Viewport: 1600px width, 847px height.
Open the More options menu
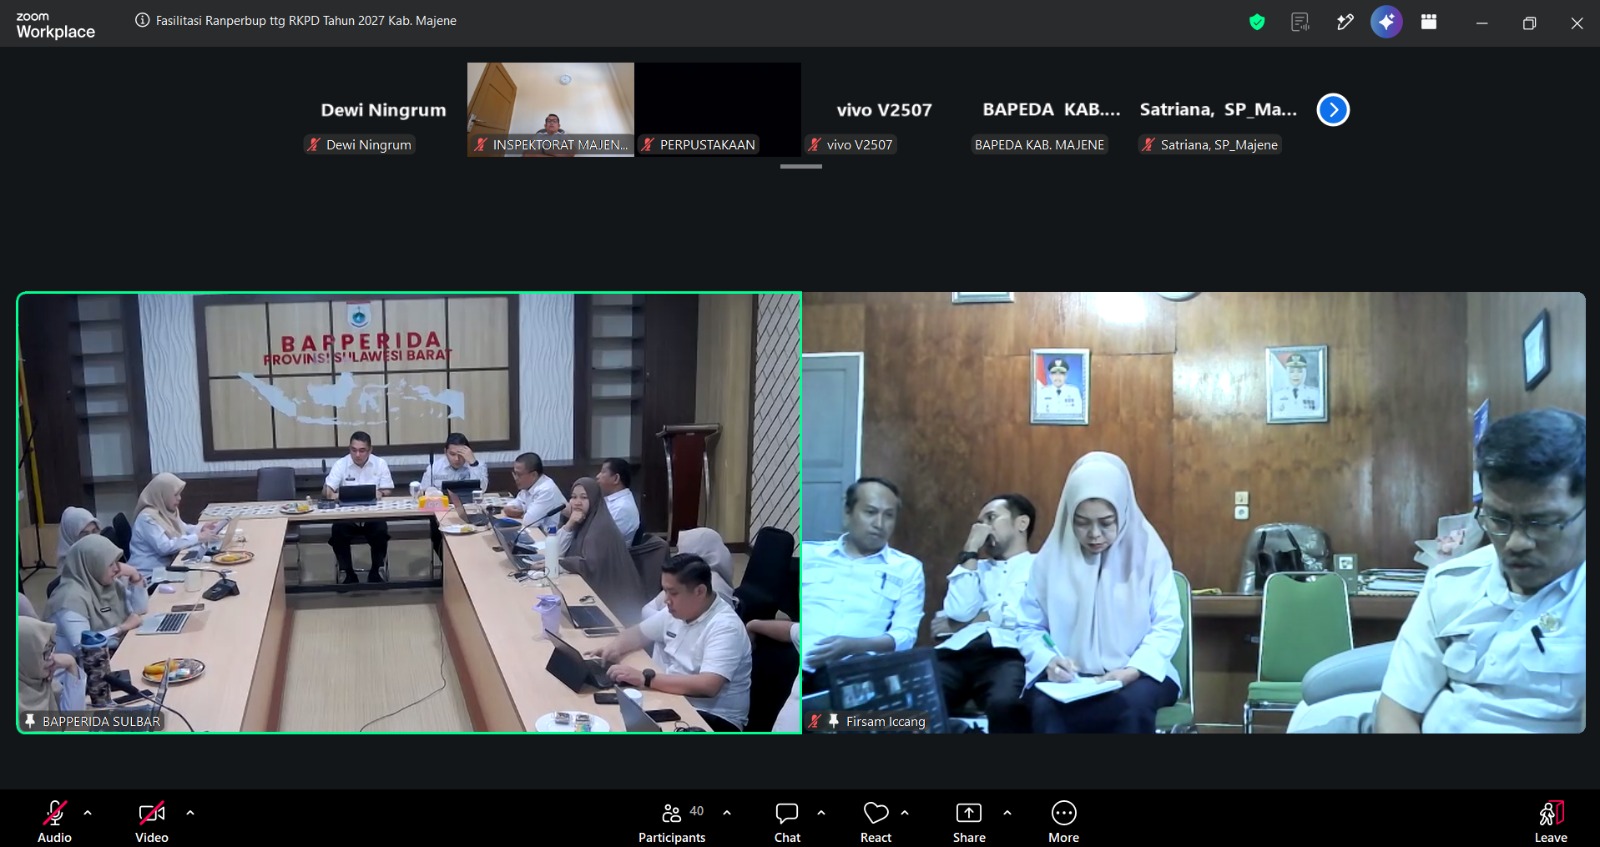[1064, 821]
